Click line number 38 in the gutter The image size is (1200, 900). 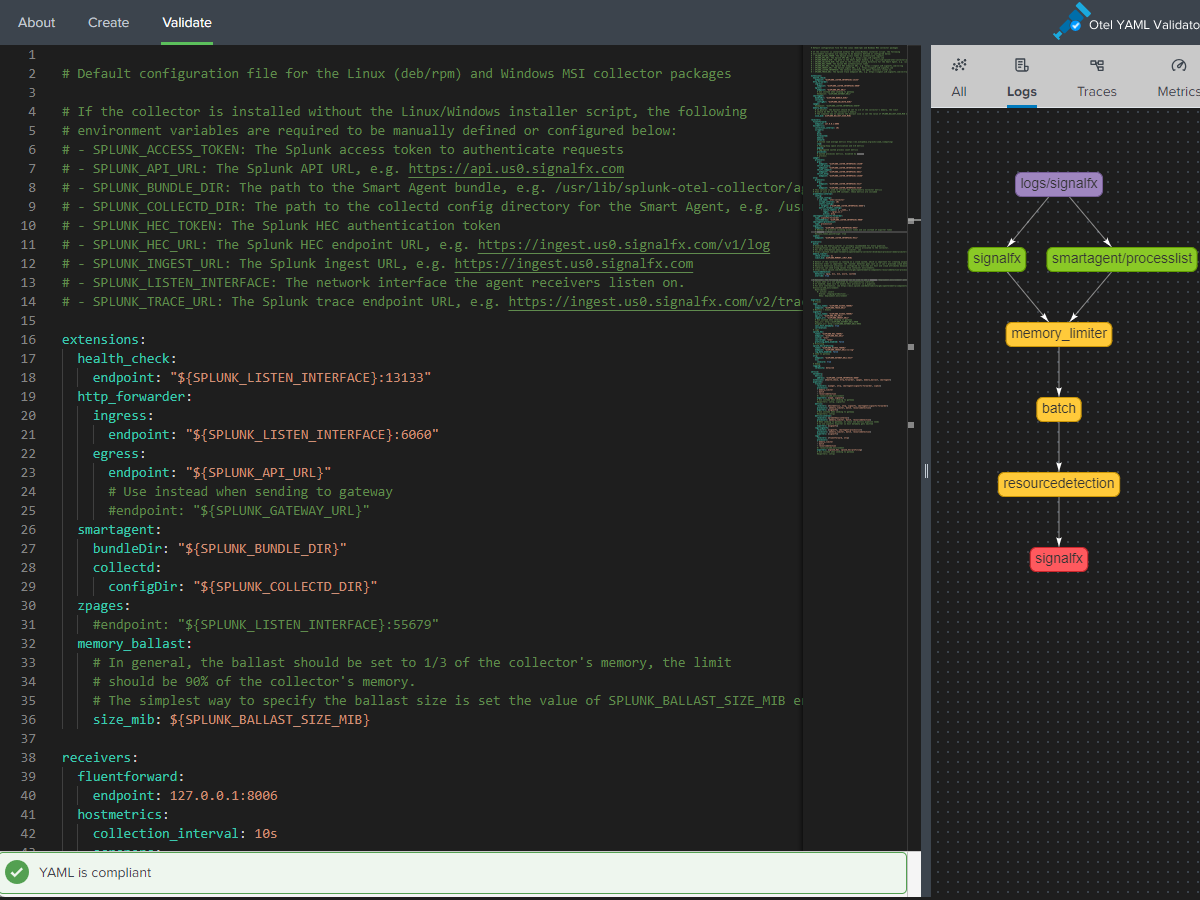pos(28,758)
